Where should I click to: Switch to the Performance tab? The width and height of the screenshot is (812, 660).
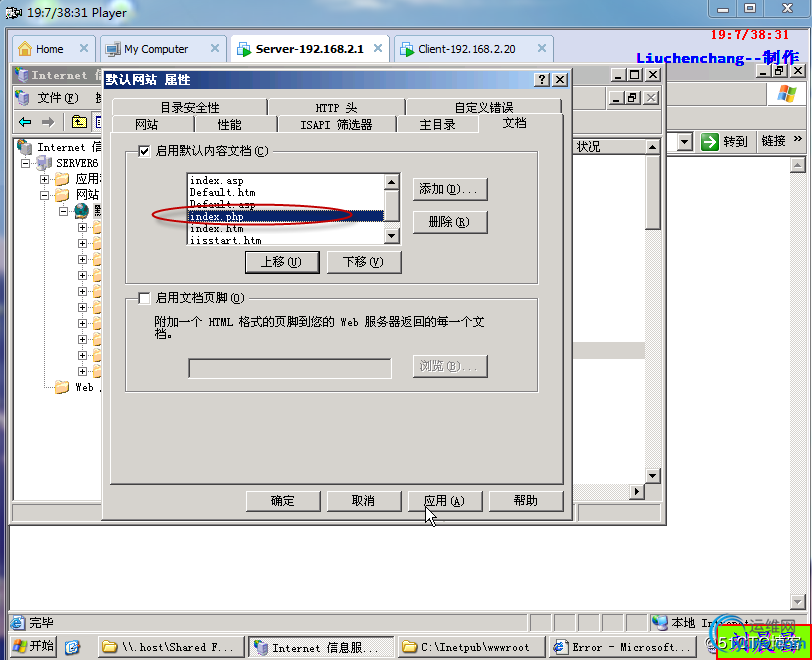point(229,124)
